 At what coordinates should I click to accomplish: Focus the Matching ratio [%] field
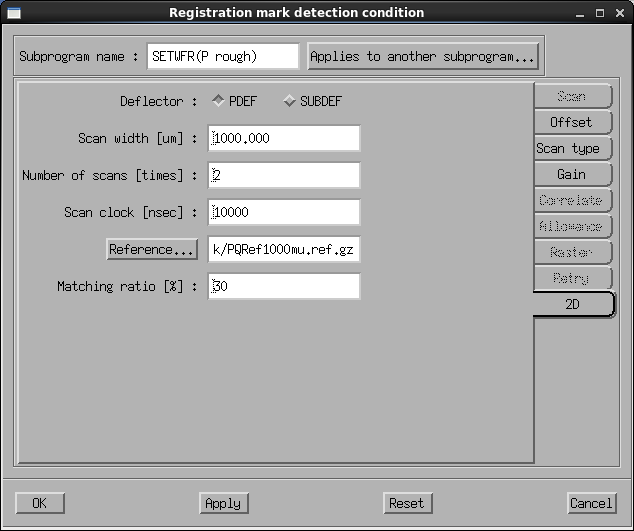284,286
